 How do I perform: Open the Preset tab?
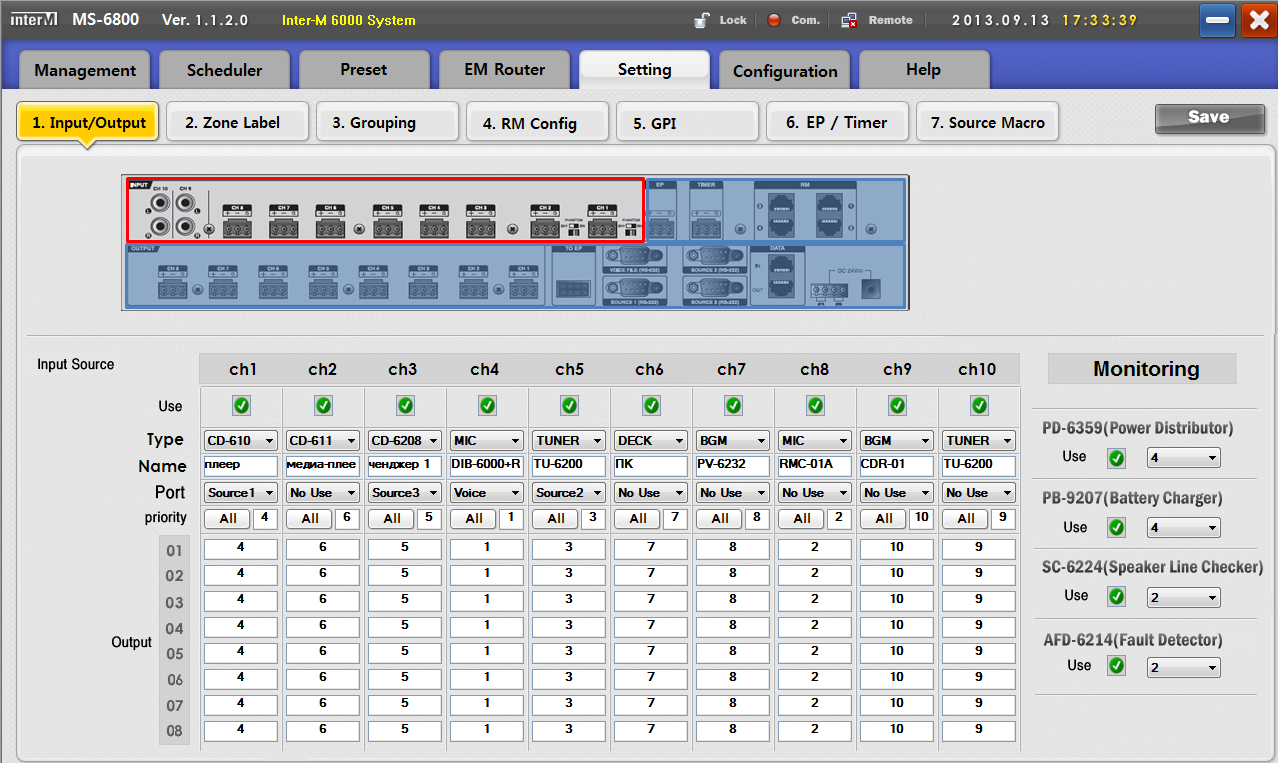coord(365,71)
